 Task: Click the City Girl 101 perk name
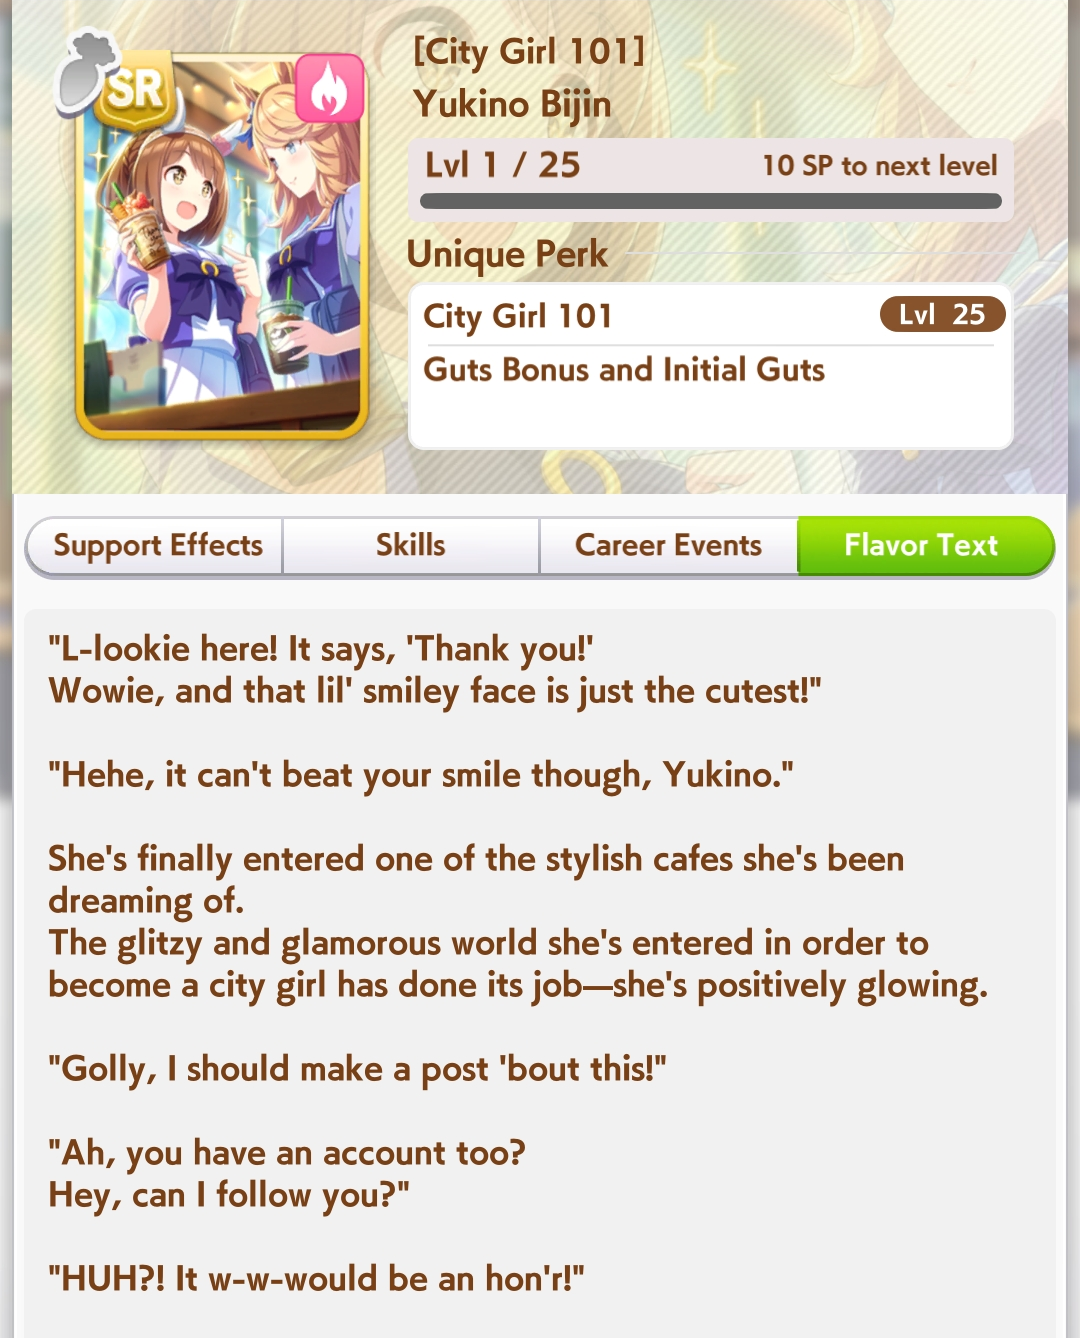click(x=518, y=316)
